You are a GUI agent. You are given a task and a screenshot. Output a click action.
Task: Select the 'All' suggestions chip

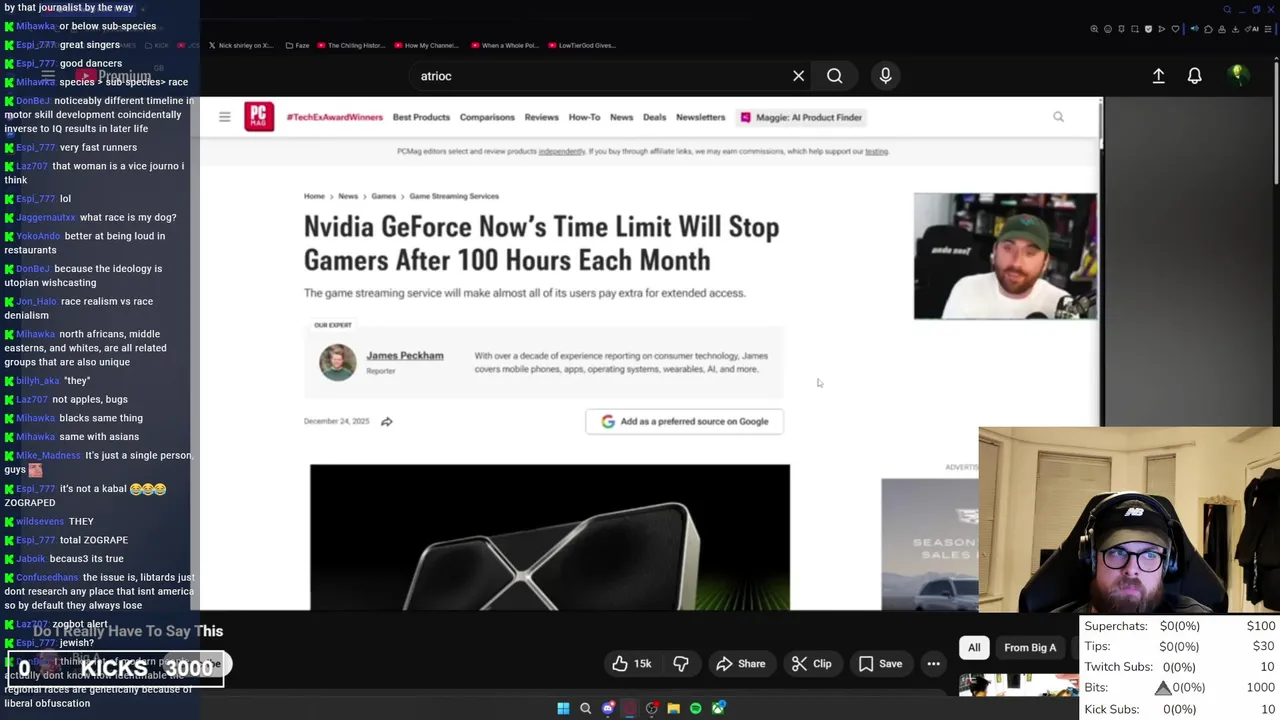point(974,648)
